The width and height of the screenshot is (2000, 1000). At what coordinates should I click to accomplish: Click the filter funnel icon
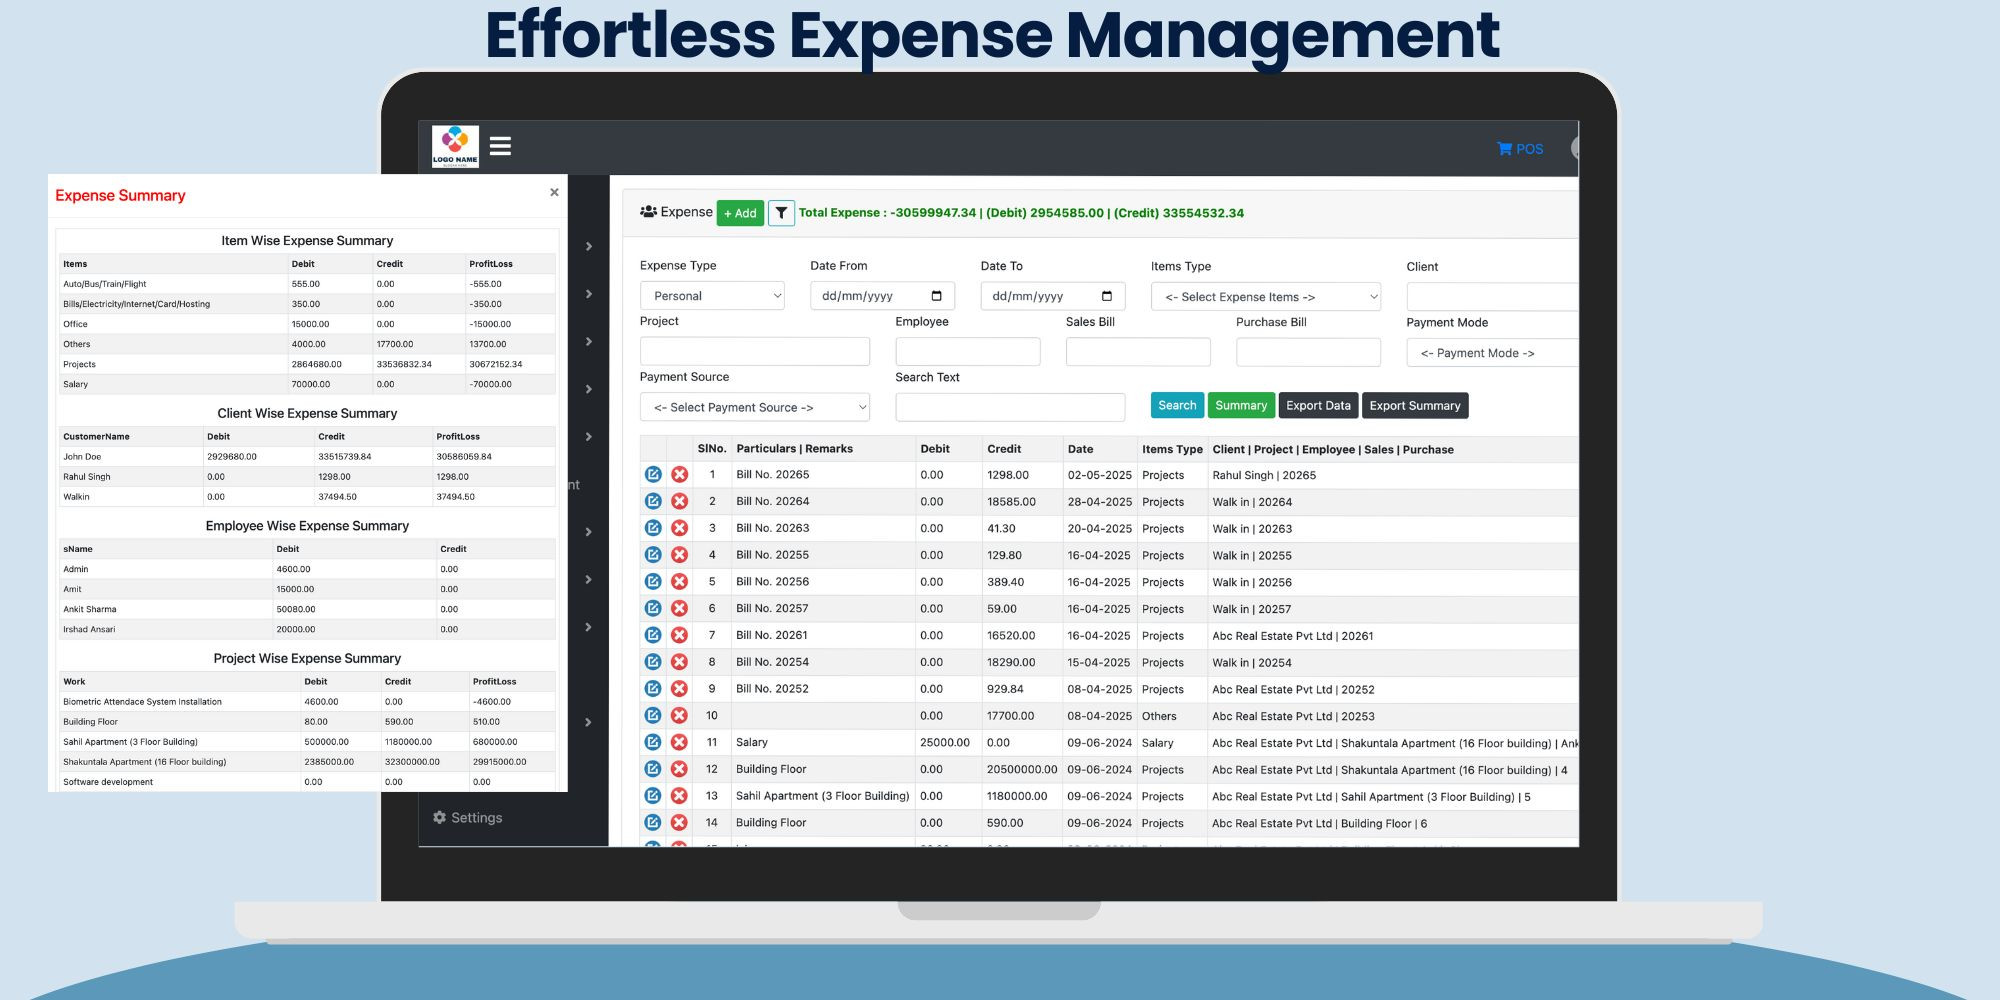781,213
